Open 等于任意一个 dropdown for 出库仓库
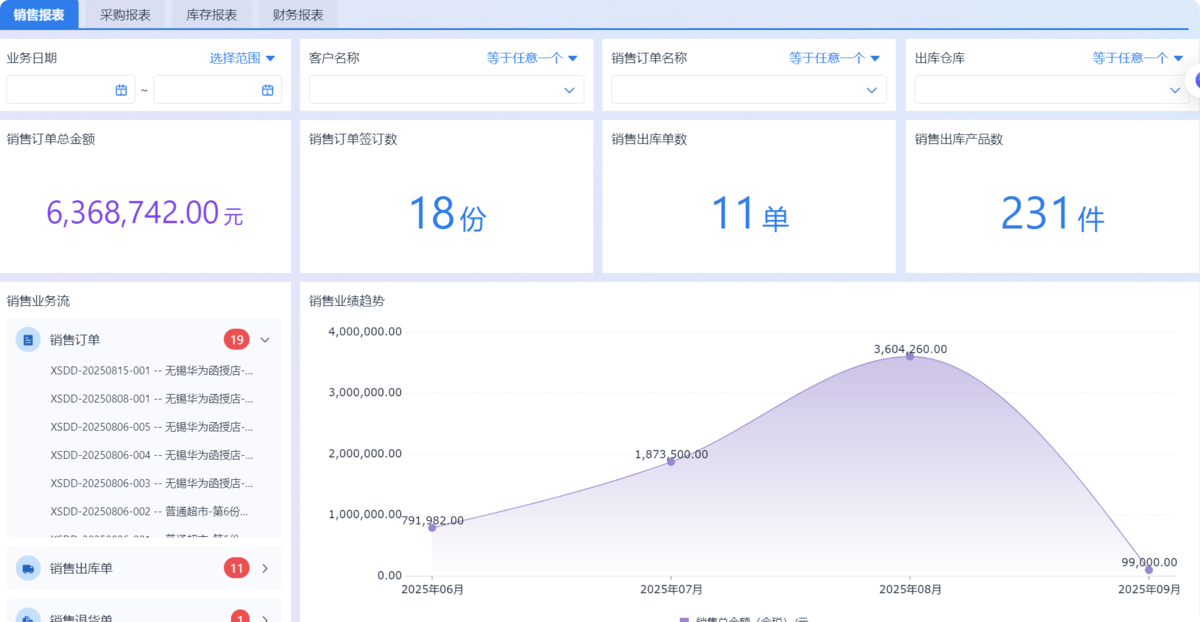This screenshot has height=622, width=1200. tap(1138, 58)
